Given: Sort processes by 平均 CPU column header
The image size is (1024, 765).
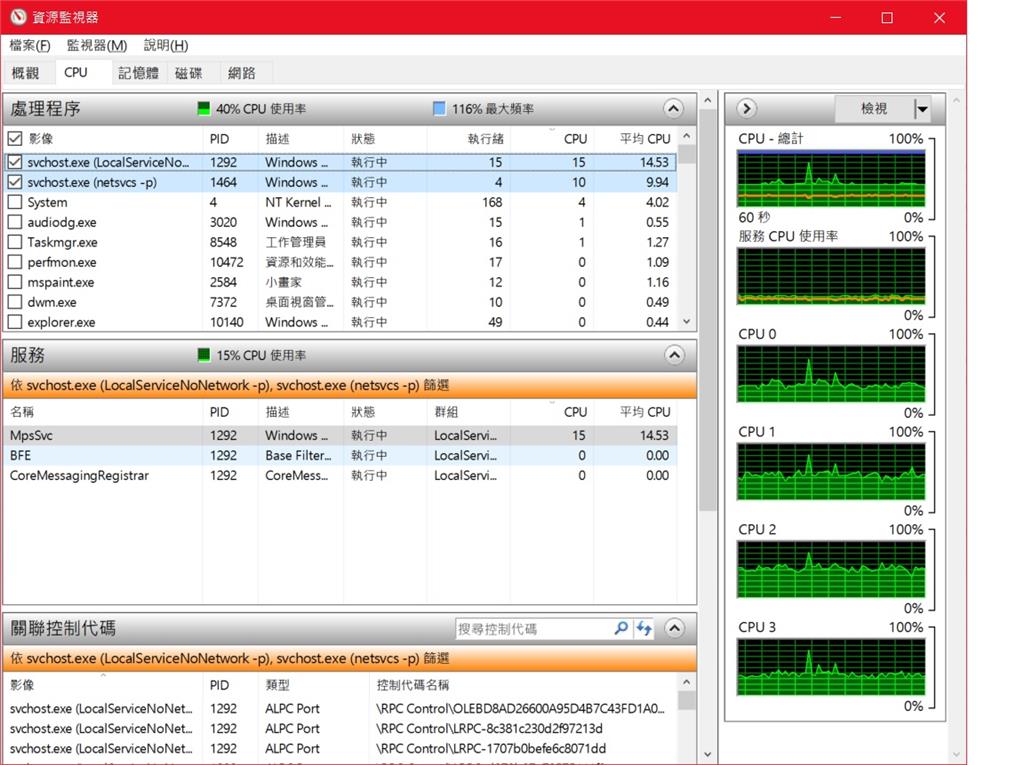Looking at the screenshot, I should coord(636,138).
